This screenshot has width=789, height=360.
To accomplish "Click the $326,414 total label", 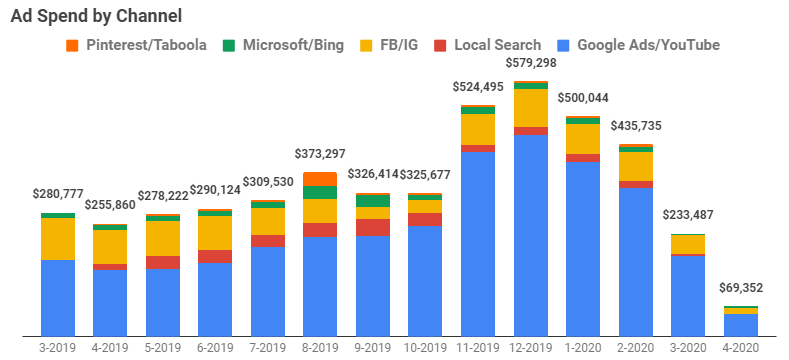I will coord(373,175).
